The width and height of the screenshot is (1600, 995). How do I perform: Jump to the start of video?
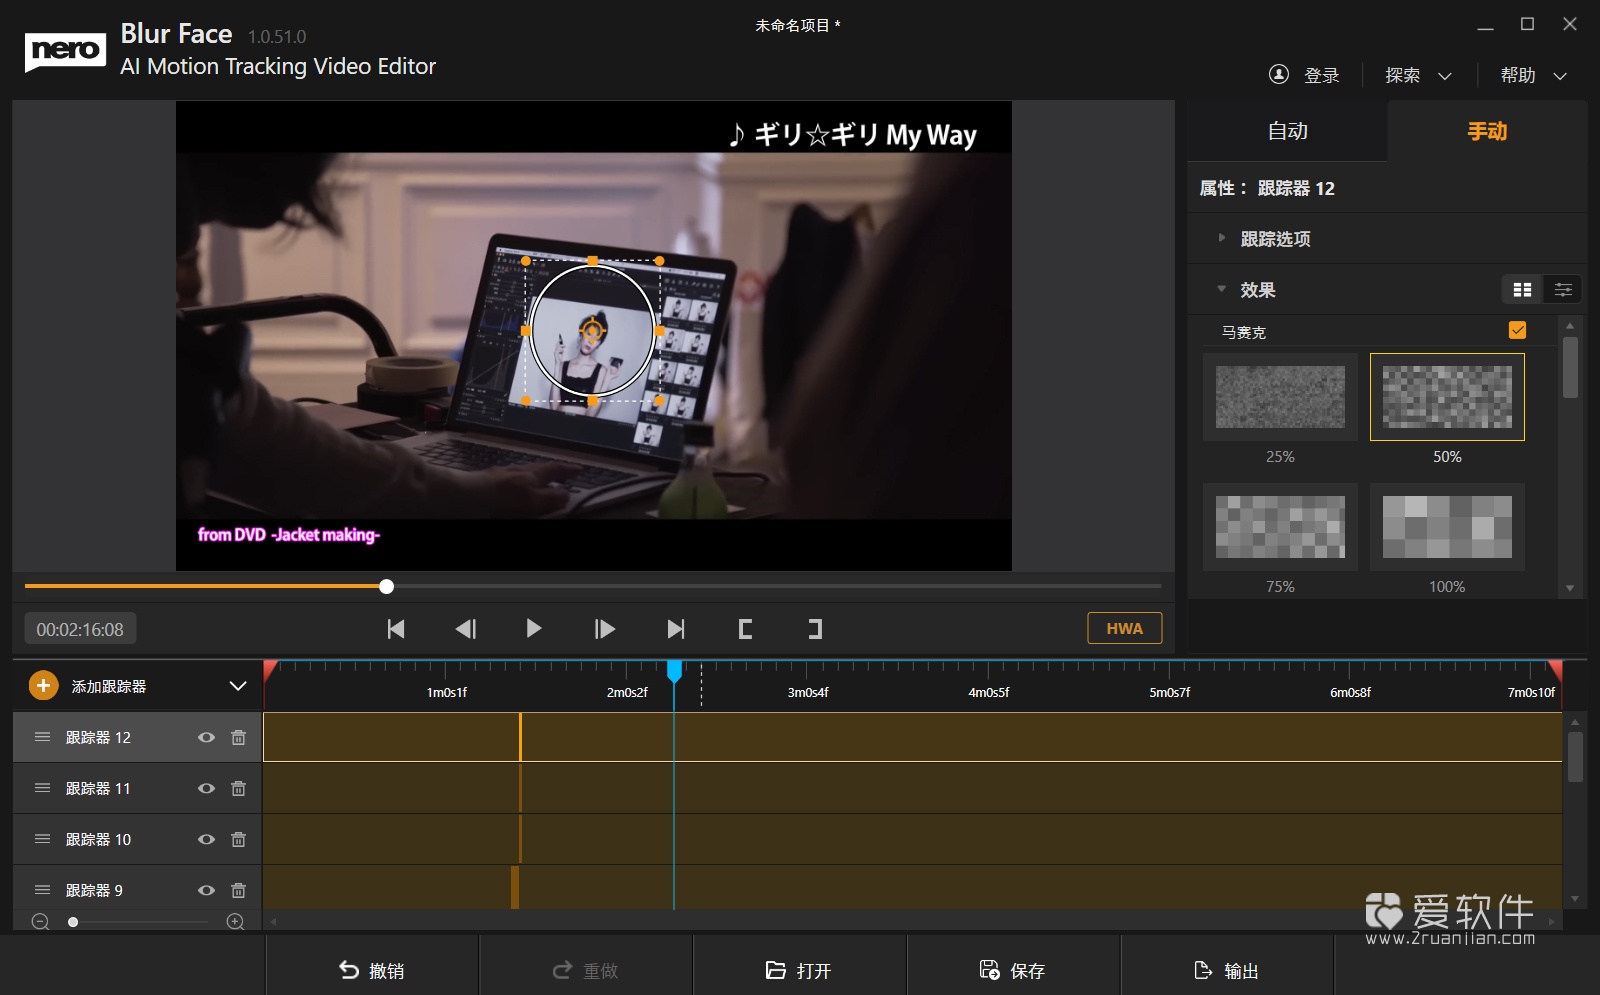[396, 629]
